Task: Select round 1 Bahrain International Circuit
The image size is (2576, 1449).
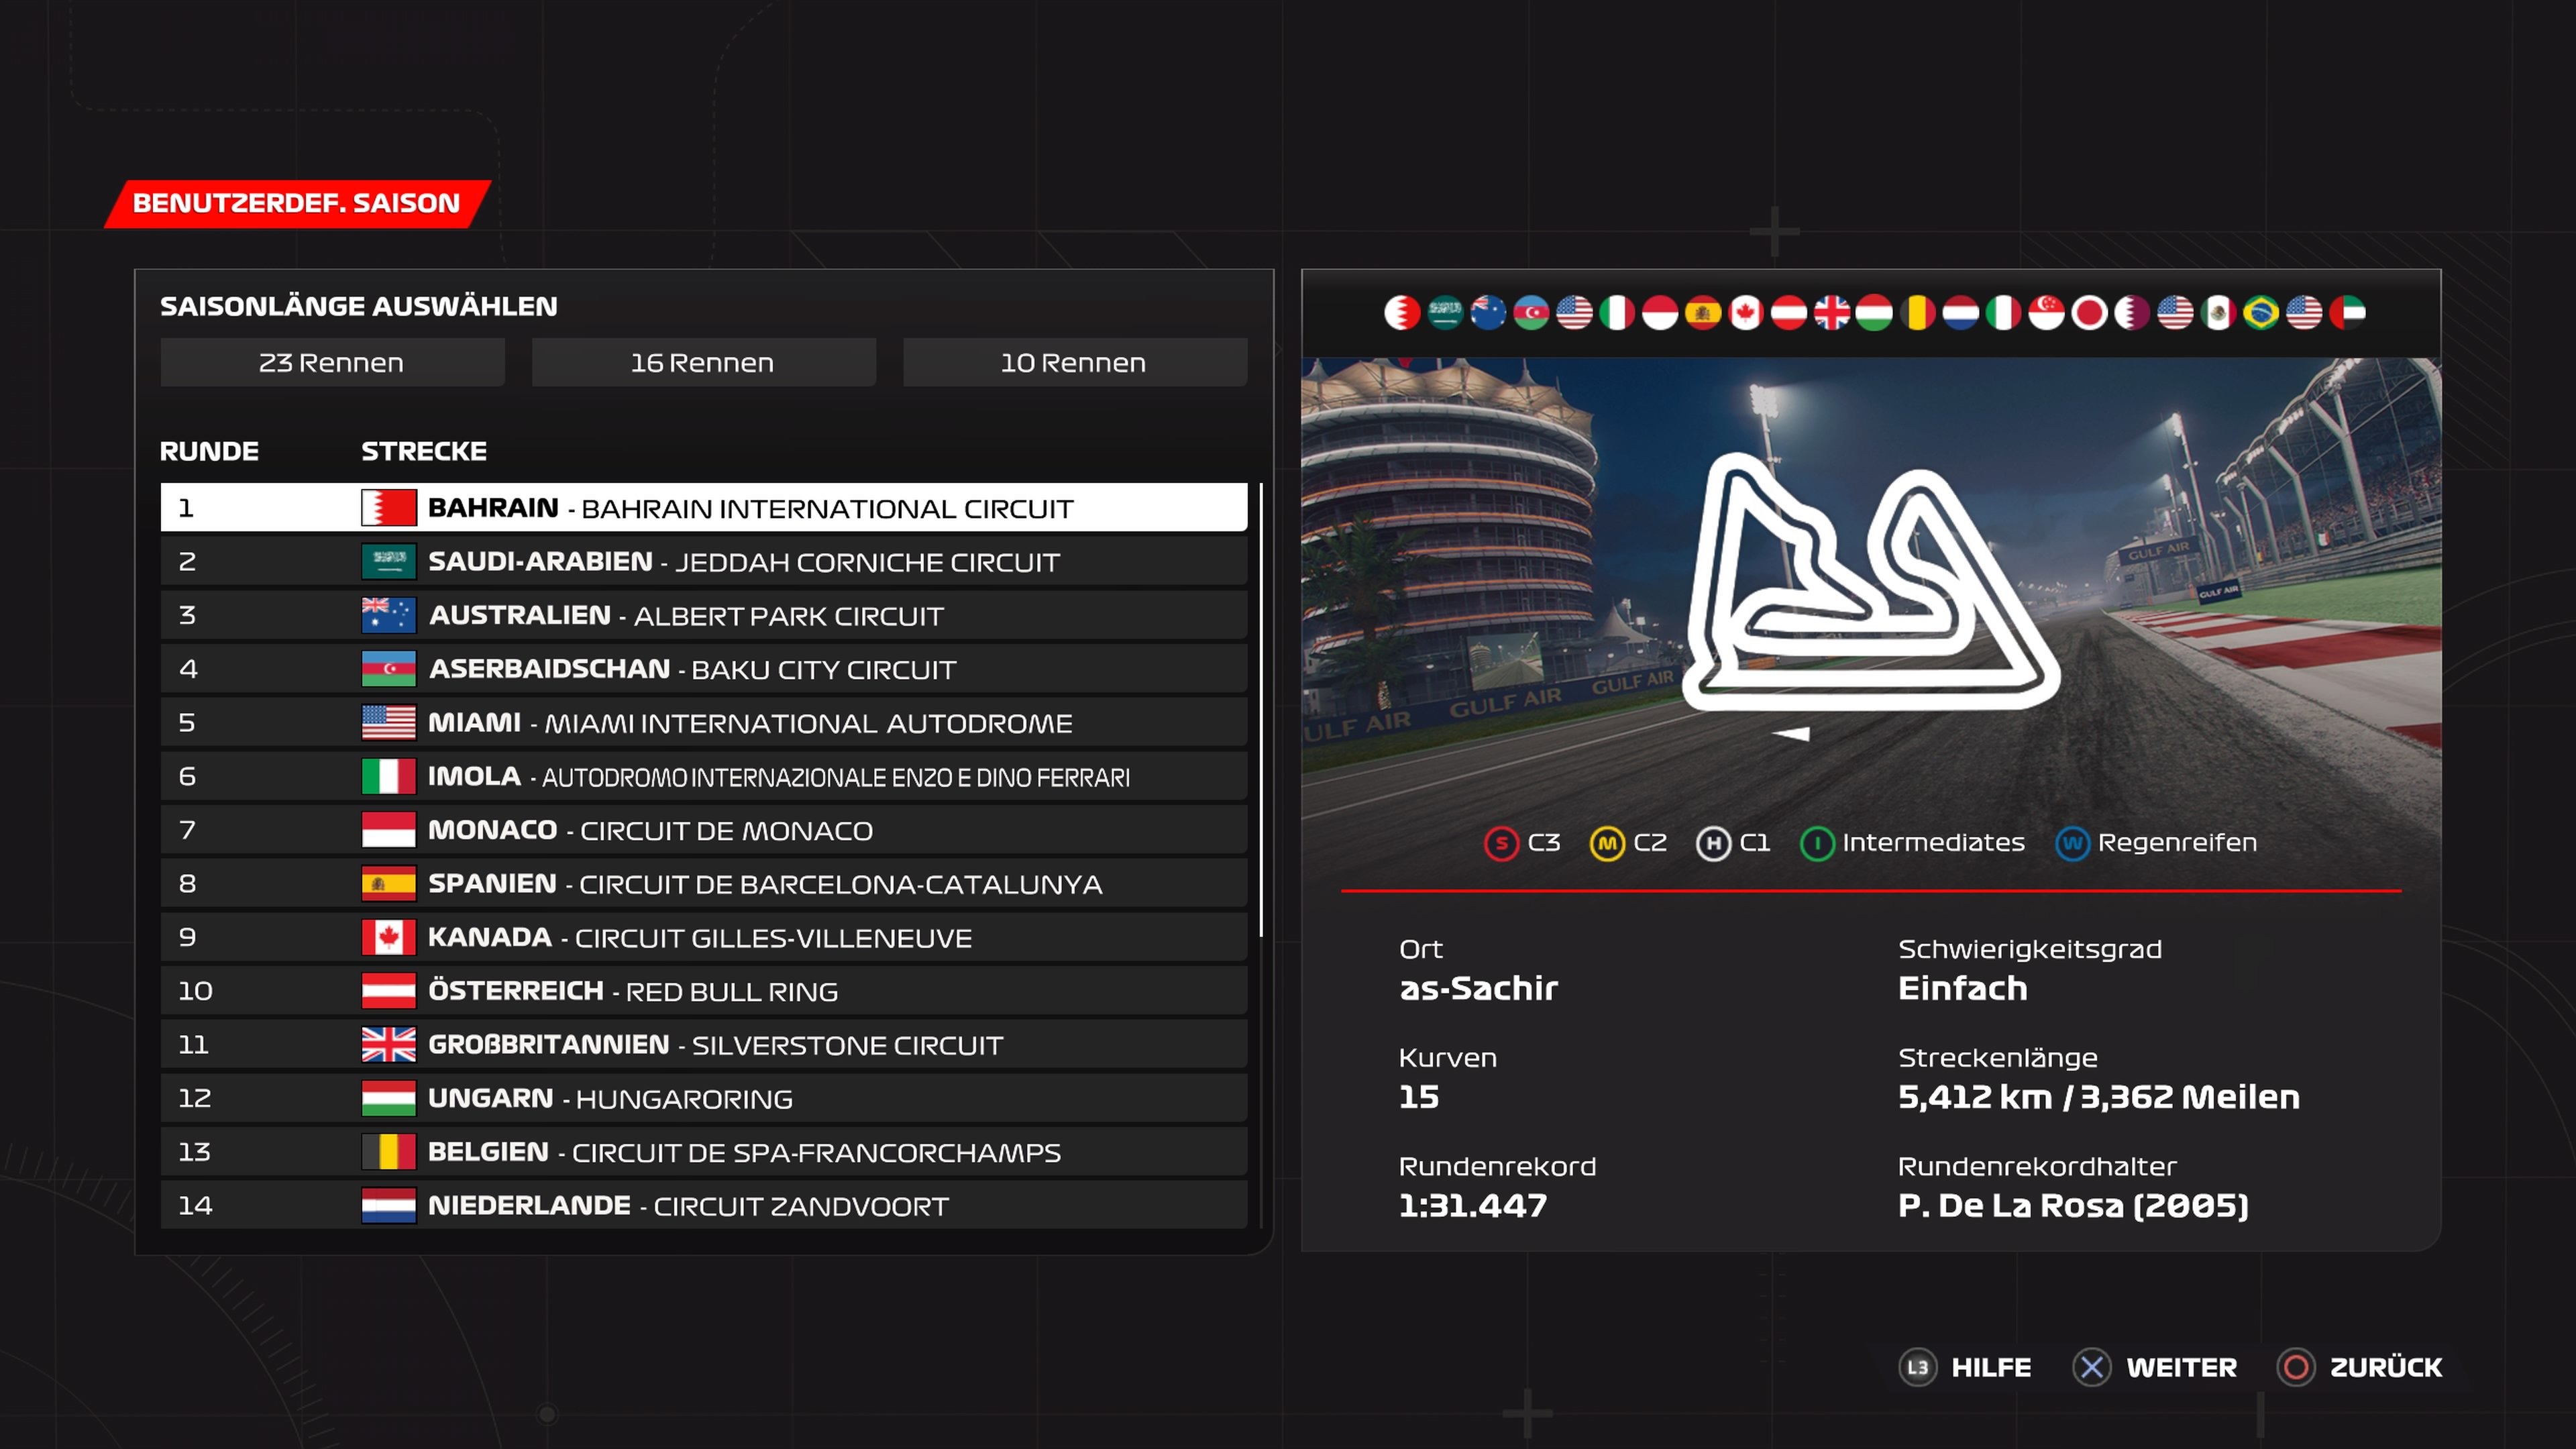Action: coord(704,508)
